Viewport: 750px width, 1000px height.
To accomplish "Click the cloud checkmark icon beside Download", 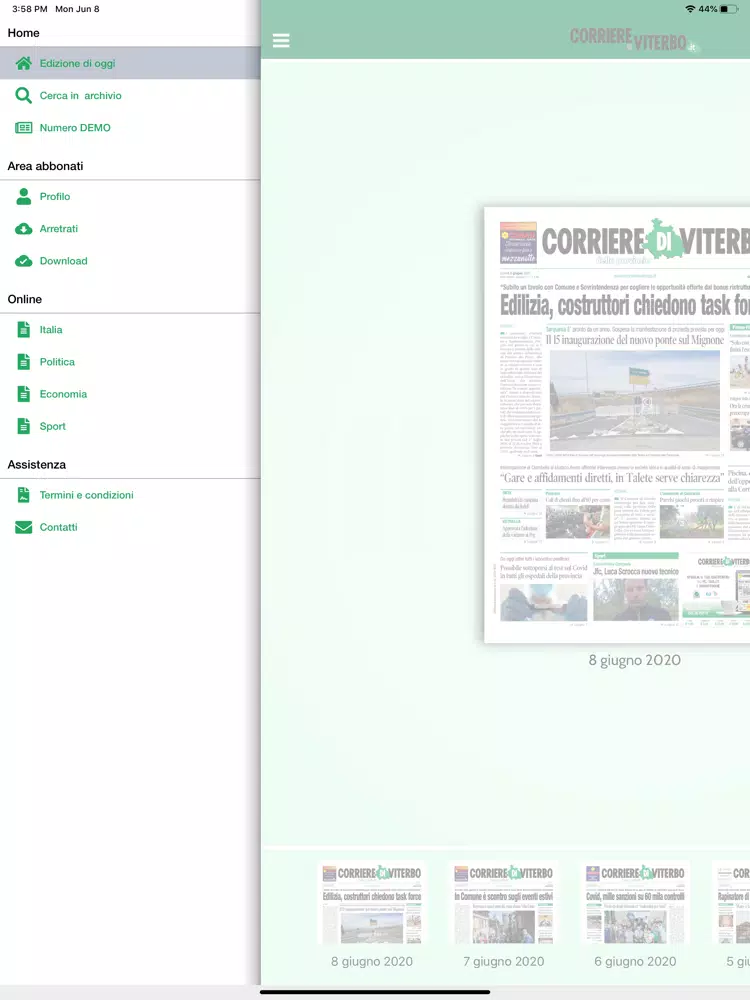I will point(24,261).
